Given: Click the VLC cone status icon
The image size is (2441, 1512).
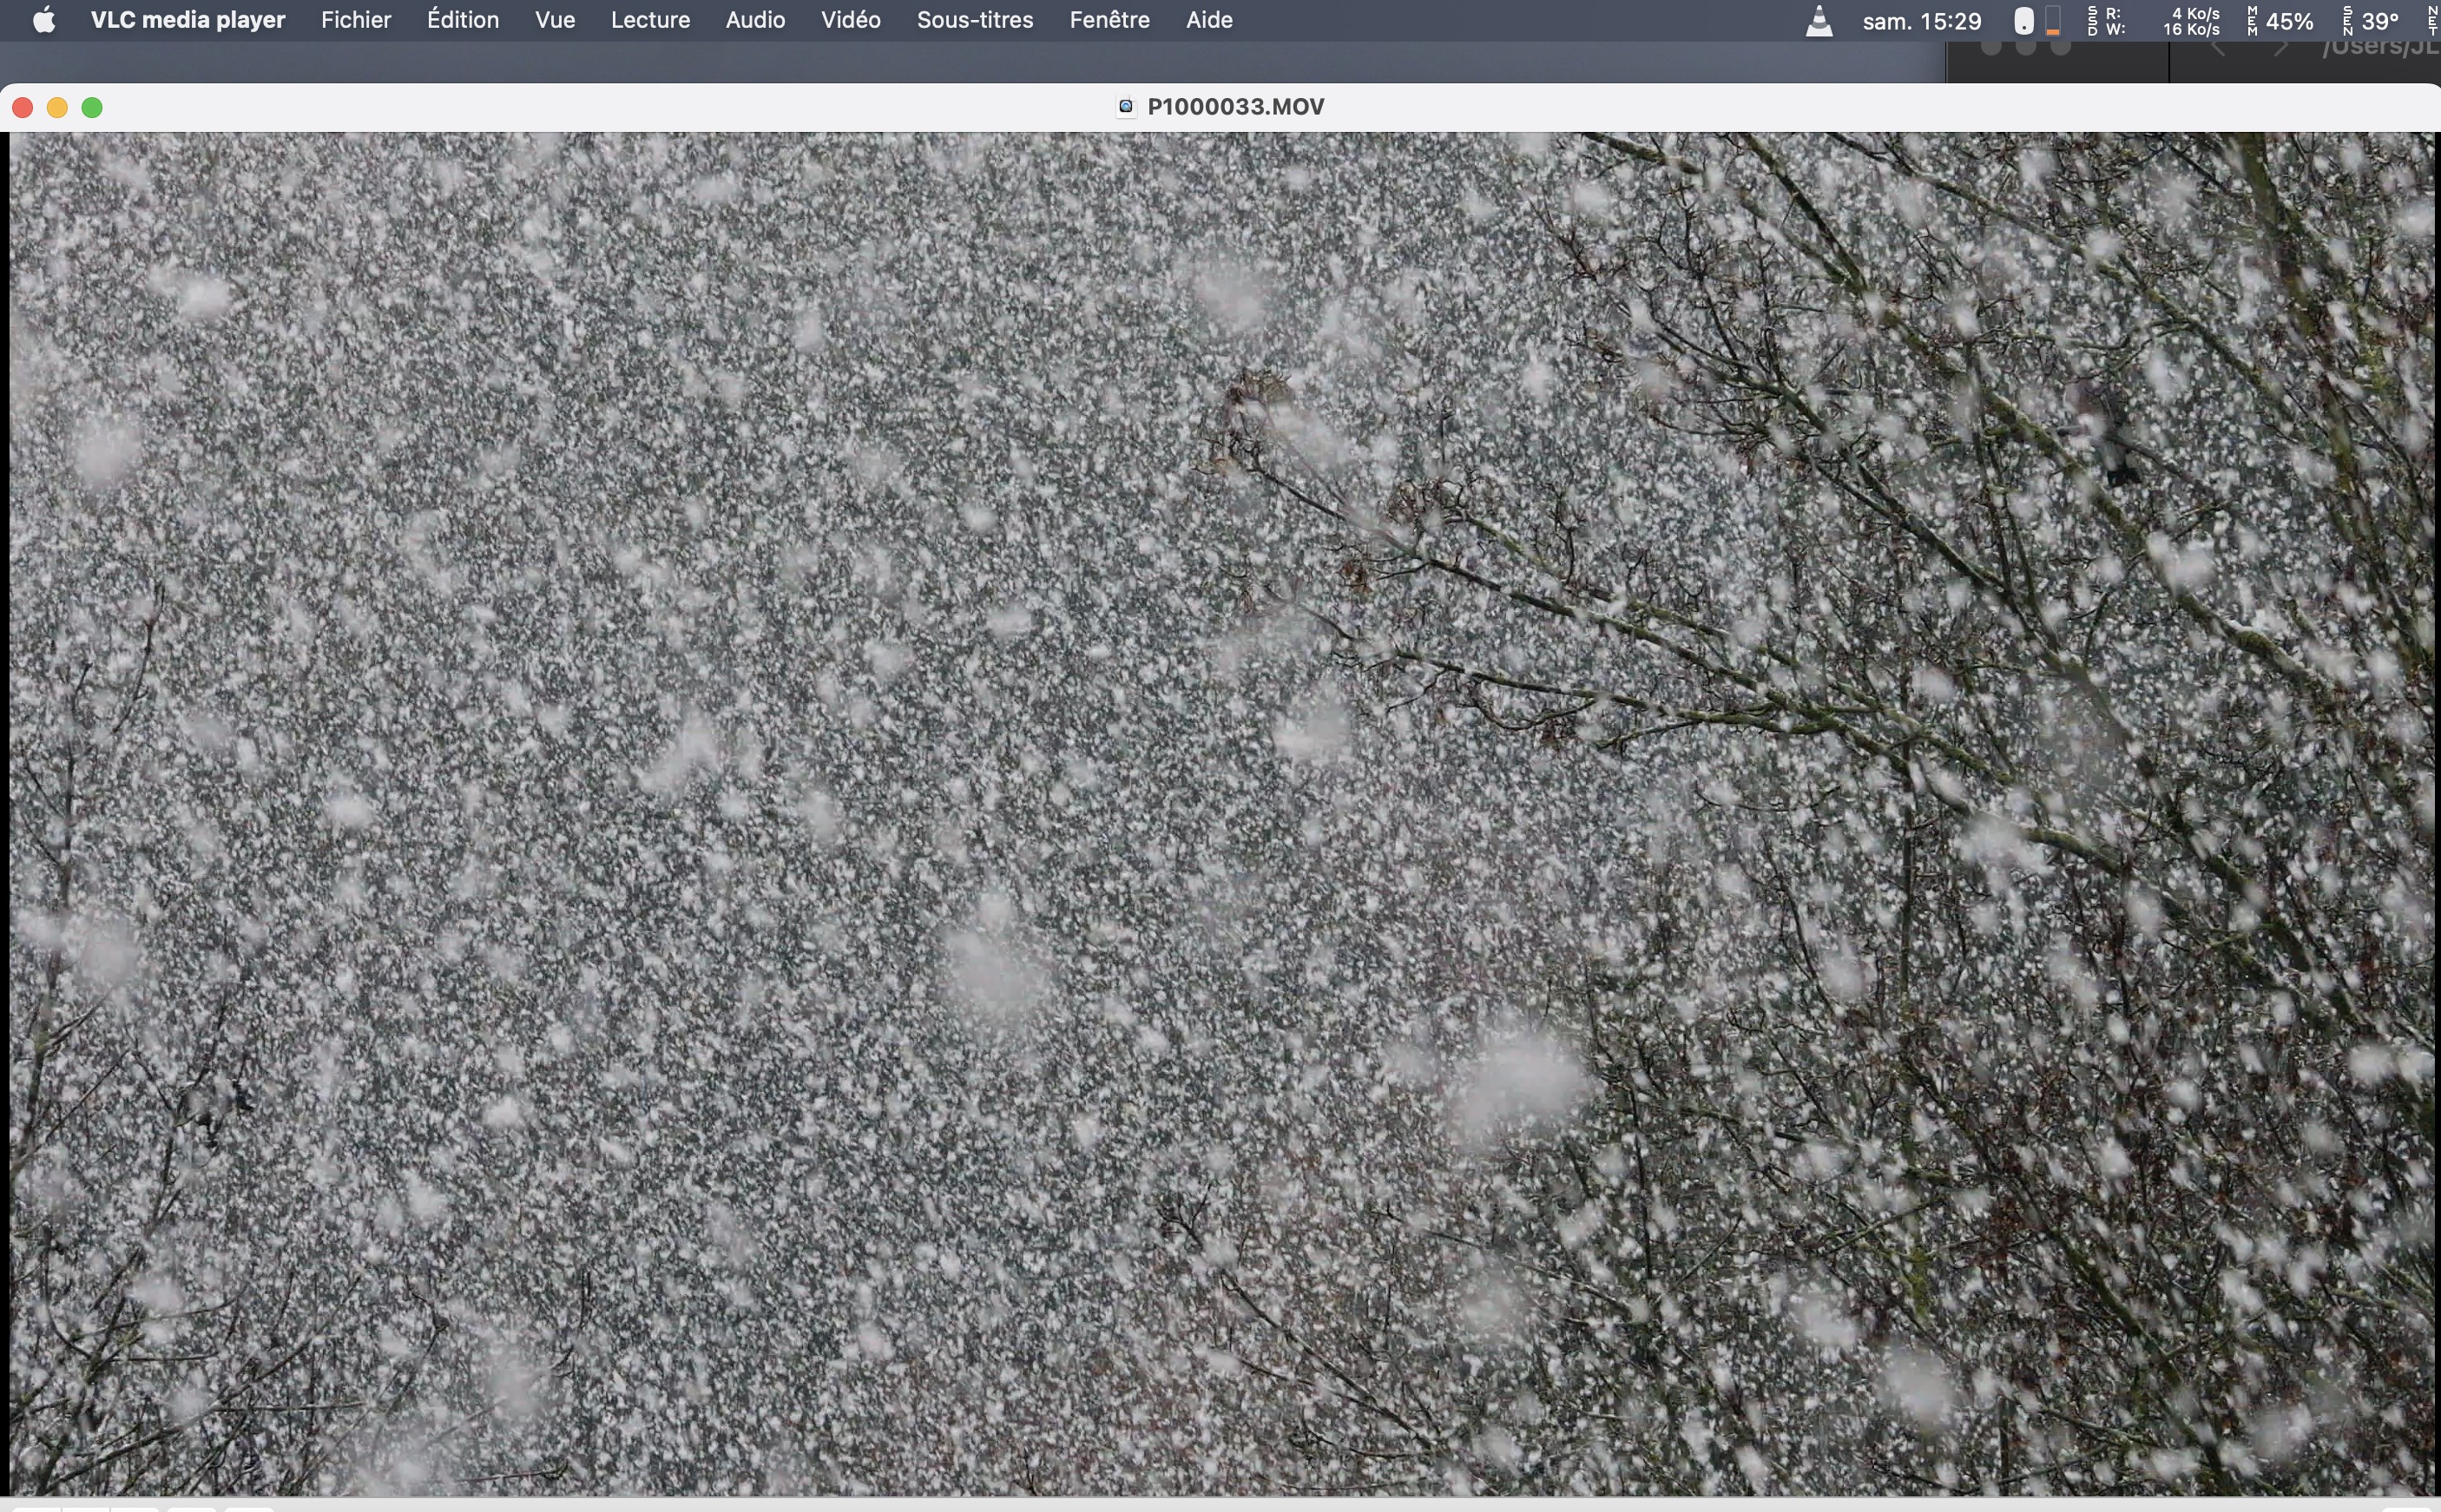Looking at the screenshot, I should (x=1819, y=21).
